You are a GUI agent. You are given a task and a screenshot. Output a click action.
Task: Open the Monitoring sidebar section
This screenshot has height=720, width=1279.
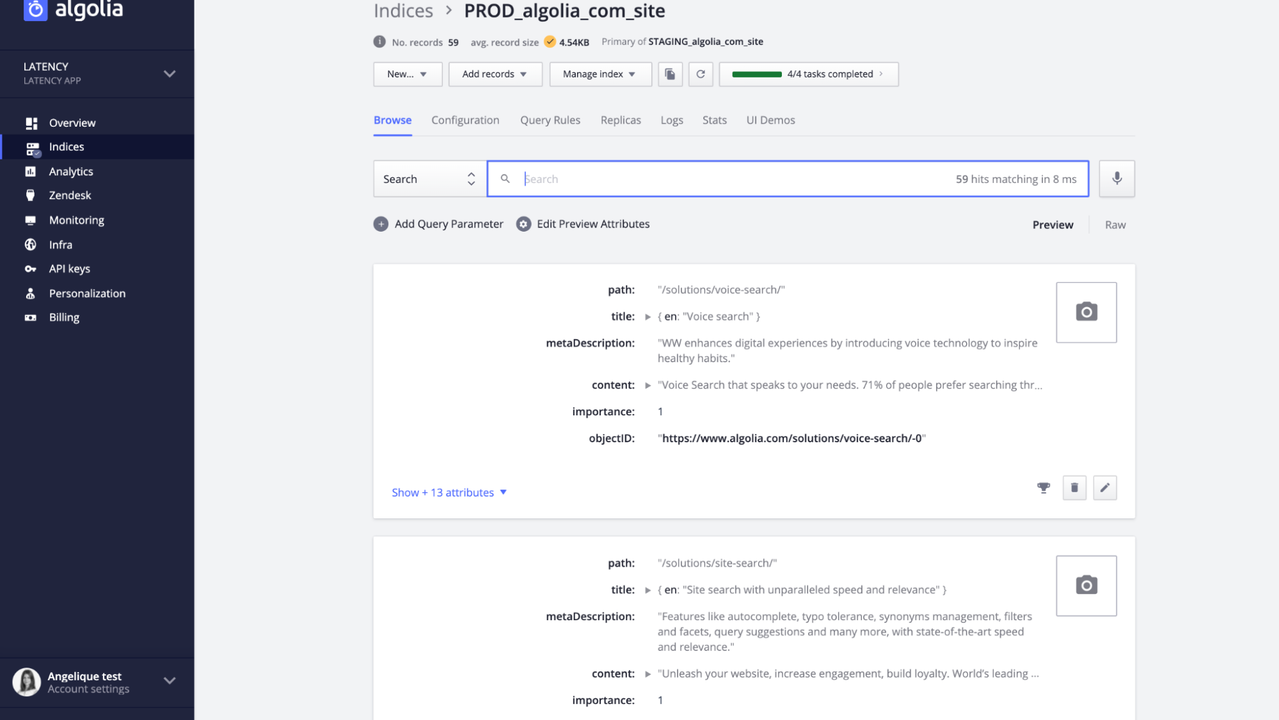click(x=76, y=220)
